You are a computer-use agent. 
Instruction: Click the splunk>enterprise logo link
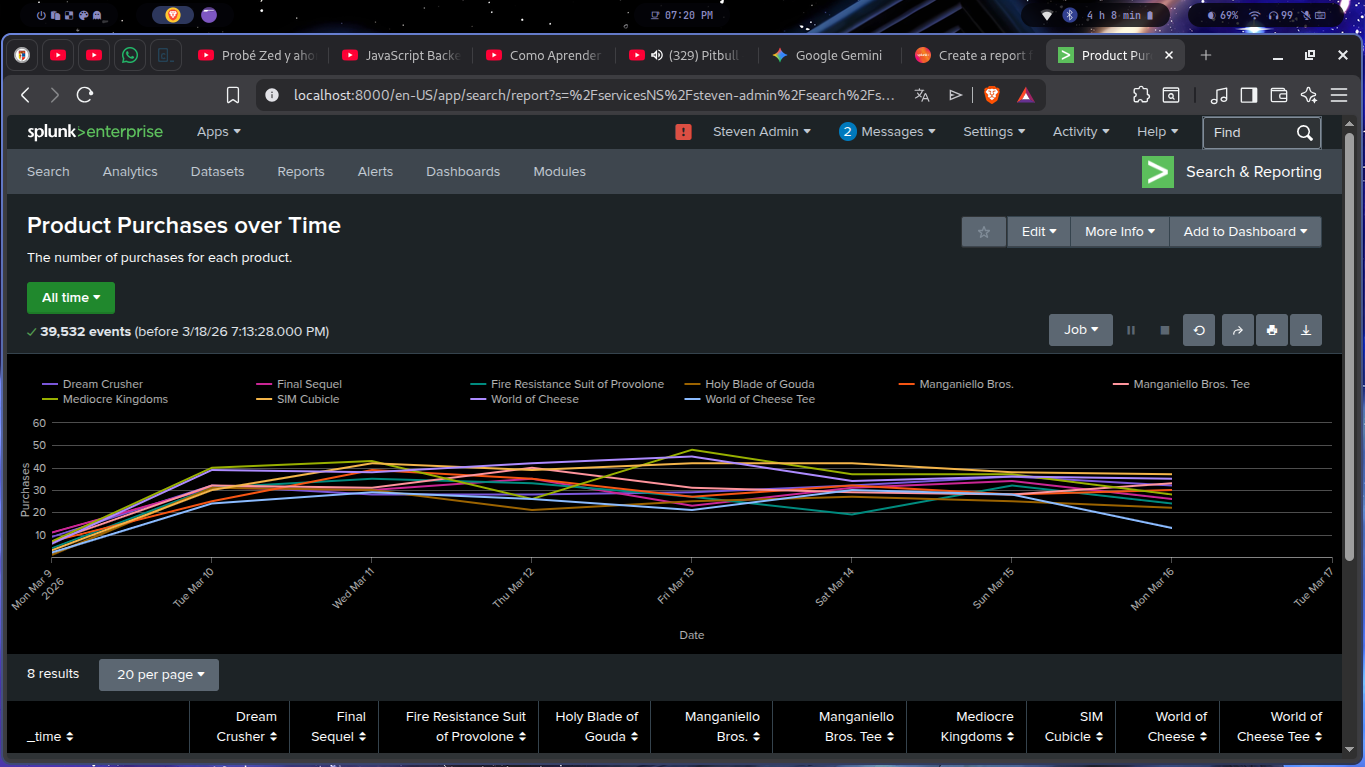pyautogui.click(x=95, y=132)
